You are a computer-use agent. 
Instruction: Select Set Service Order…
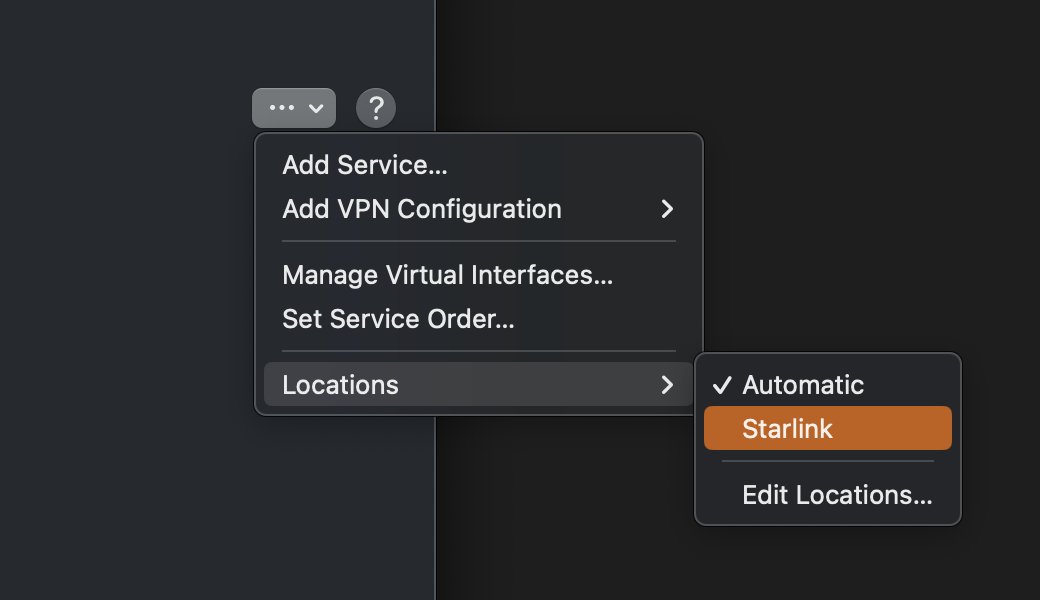pyautogui.click(x=478, y=319)
